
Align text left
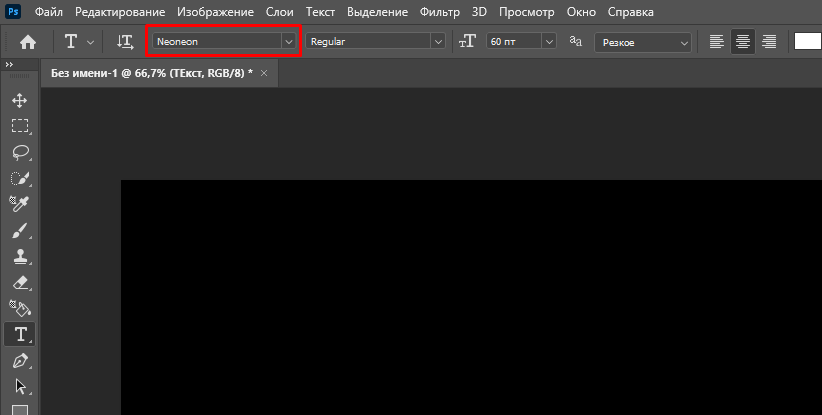[x=717, y=41]
